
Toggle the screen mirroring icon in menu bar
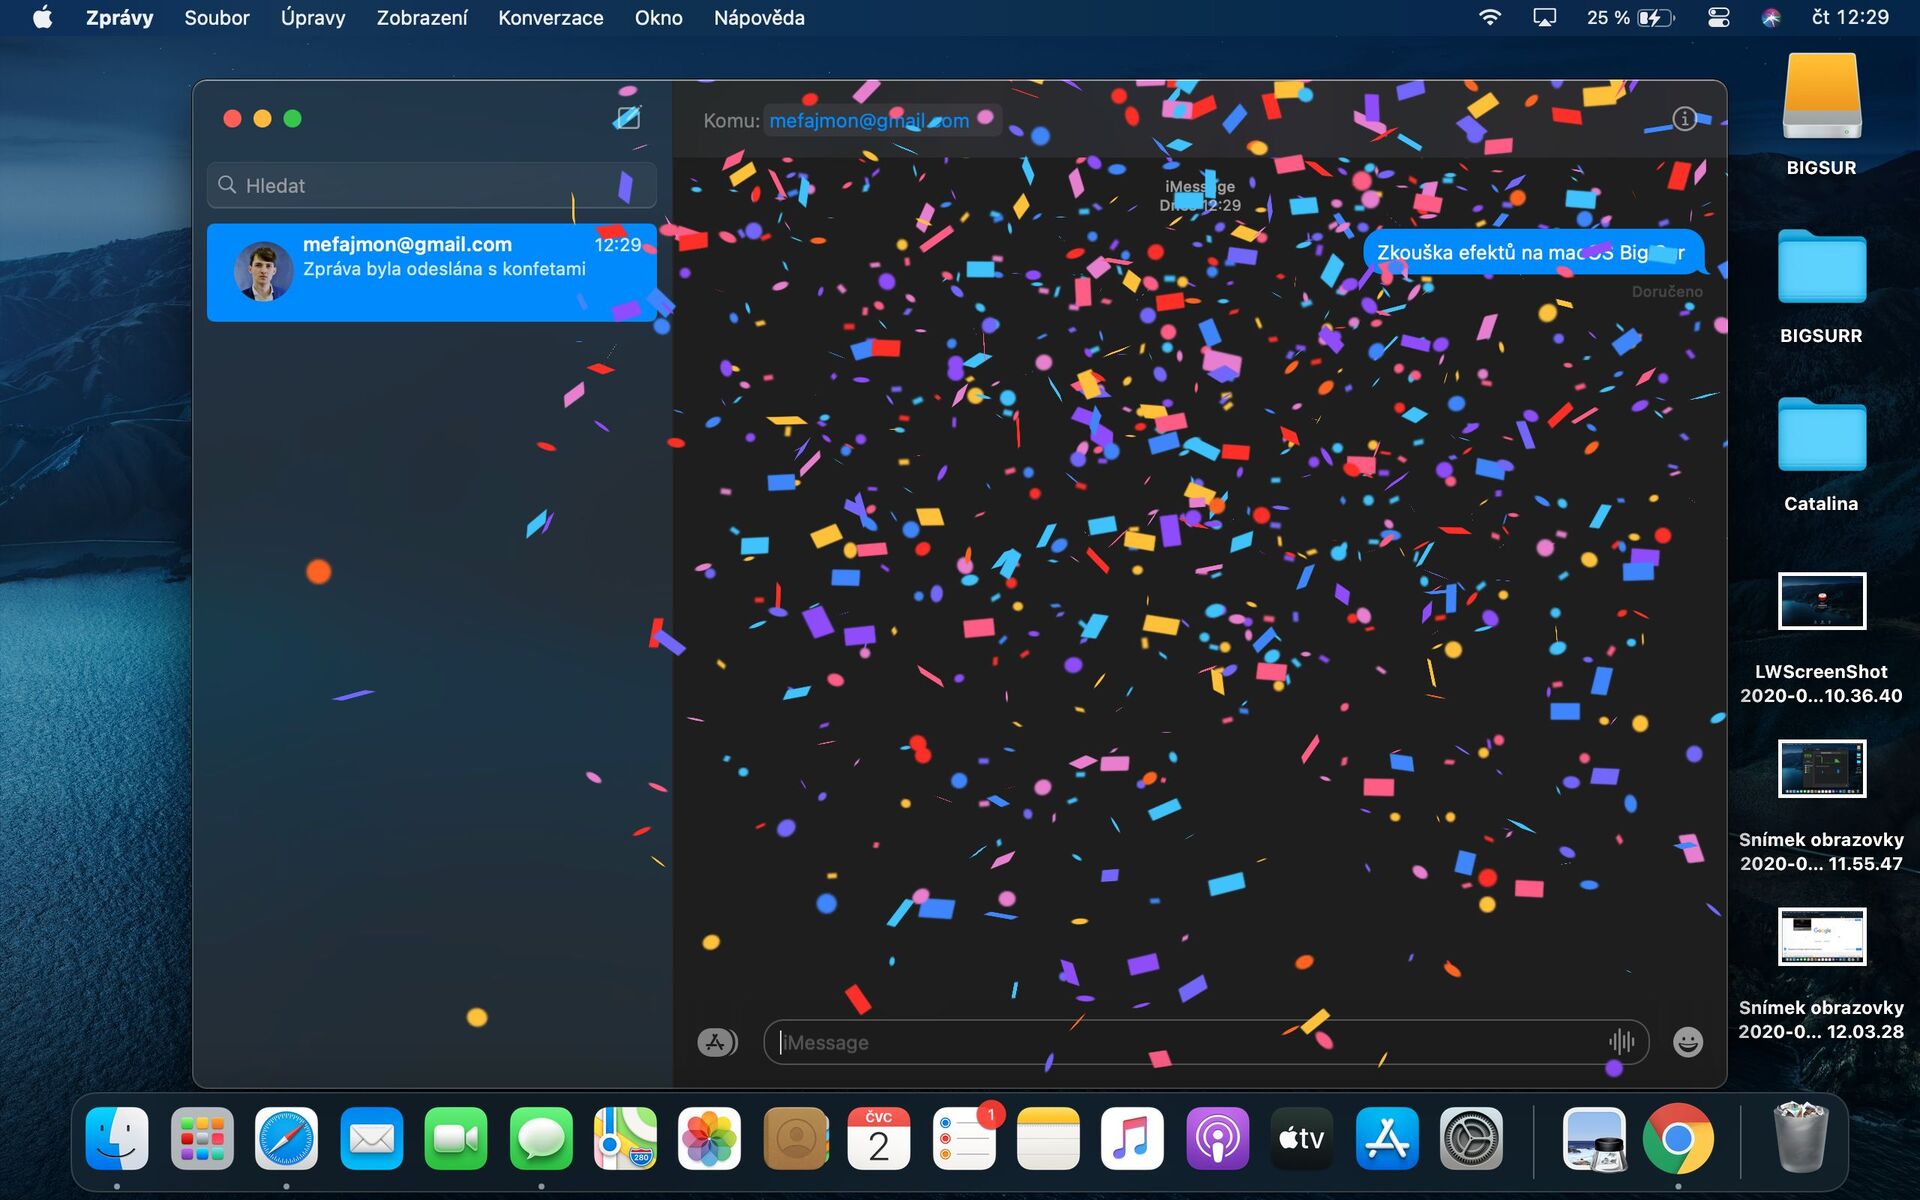(x=1546, y=16)
